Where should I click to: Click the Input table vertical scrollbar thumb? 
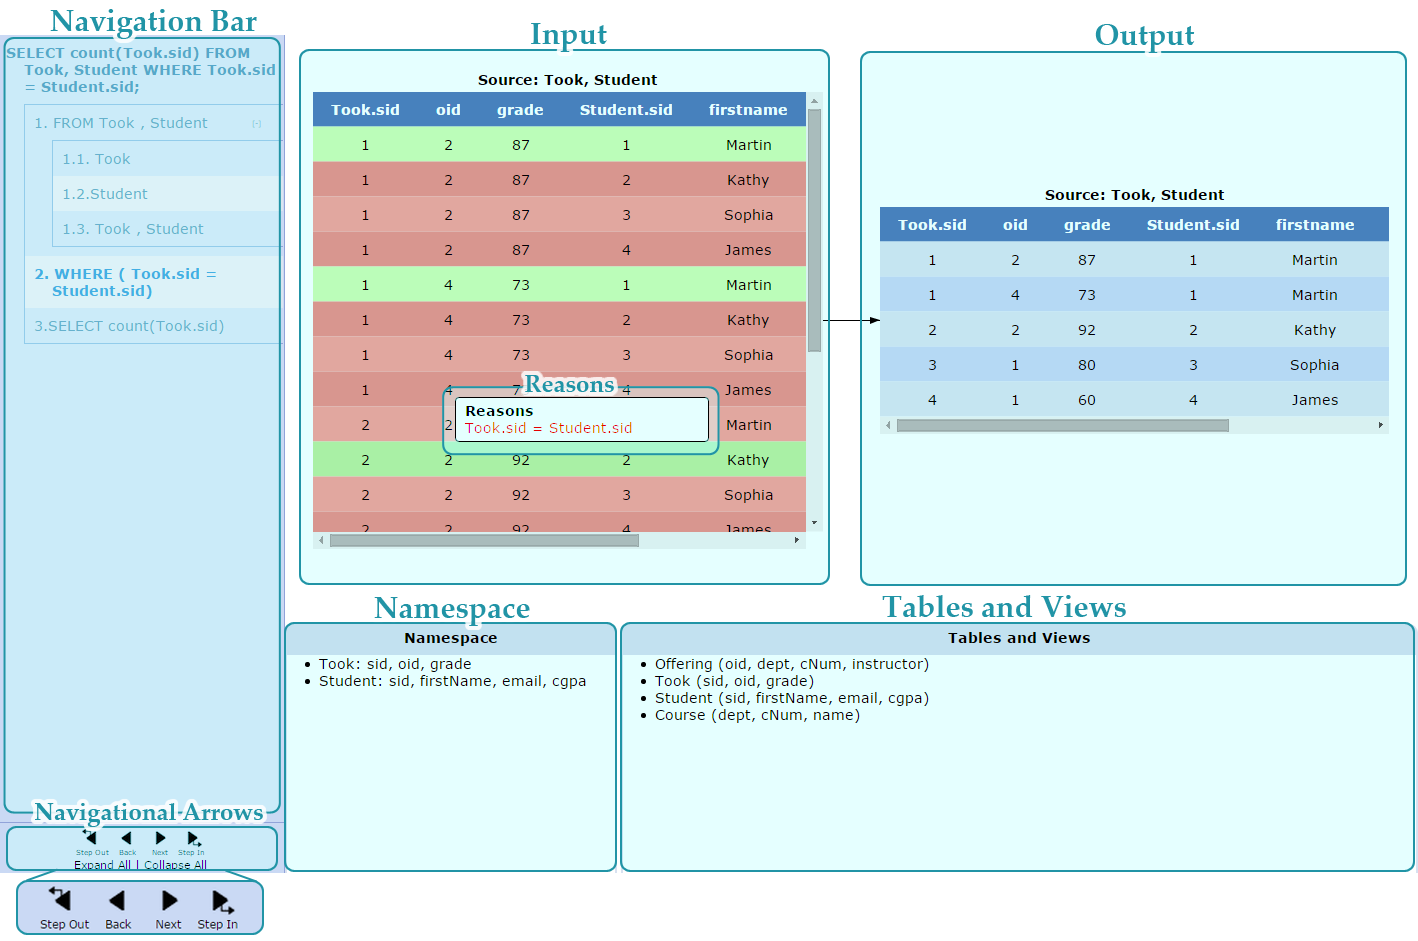(815, 230)
